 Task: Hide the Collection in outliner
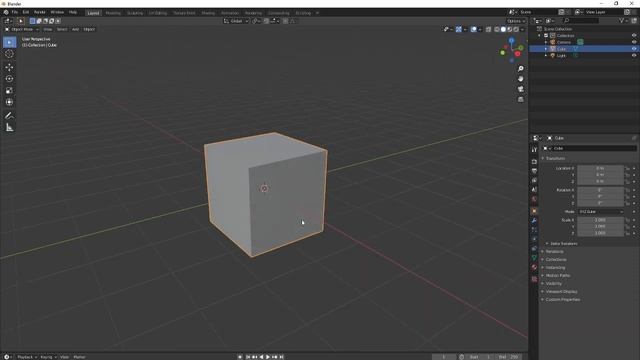634,36
